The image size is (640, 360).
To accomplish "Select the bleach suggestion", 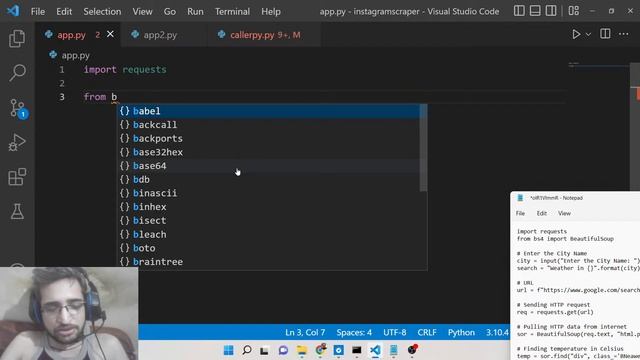I will click(x=269, y=234).
